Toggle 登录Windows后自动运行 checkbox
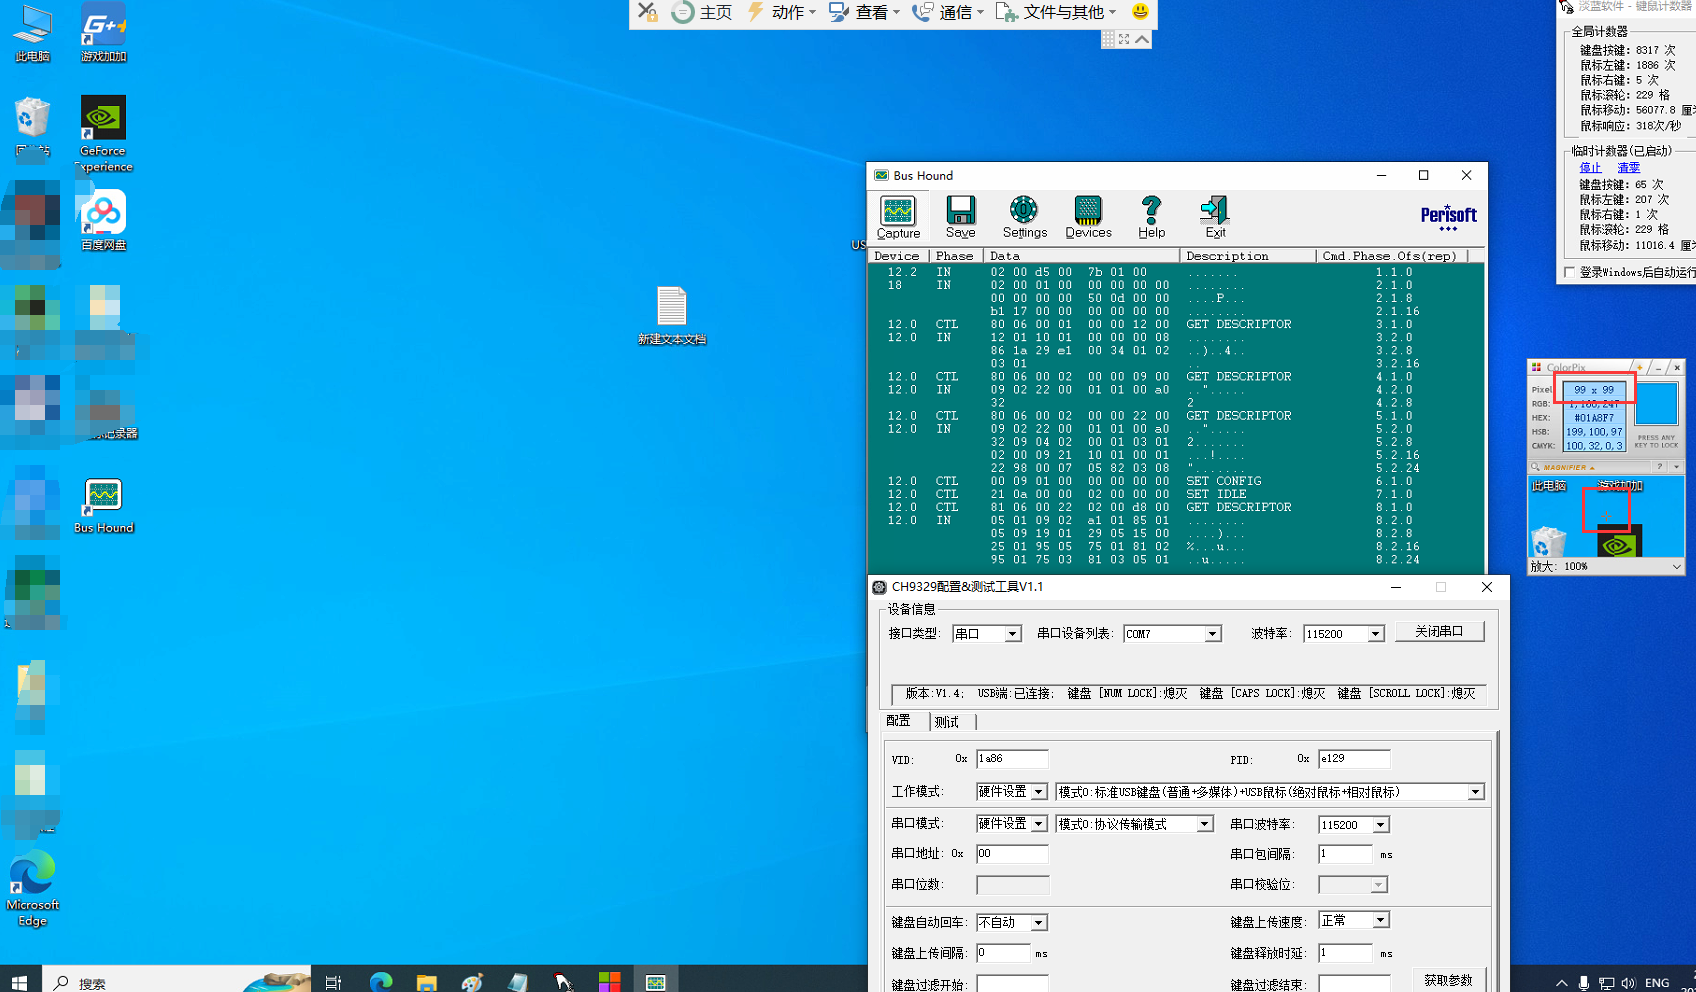1696x992 pixels. click(x=1569, y=272)
